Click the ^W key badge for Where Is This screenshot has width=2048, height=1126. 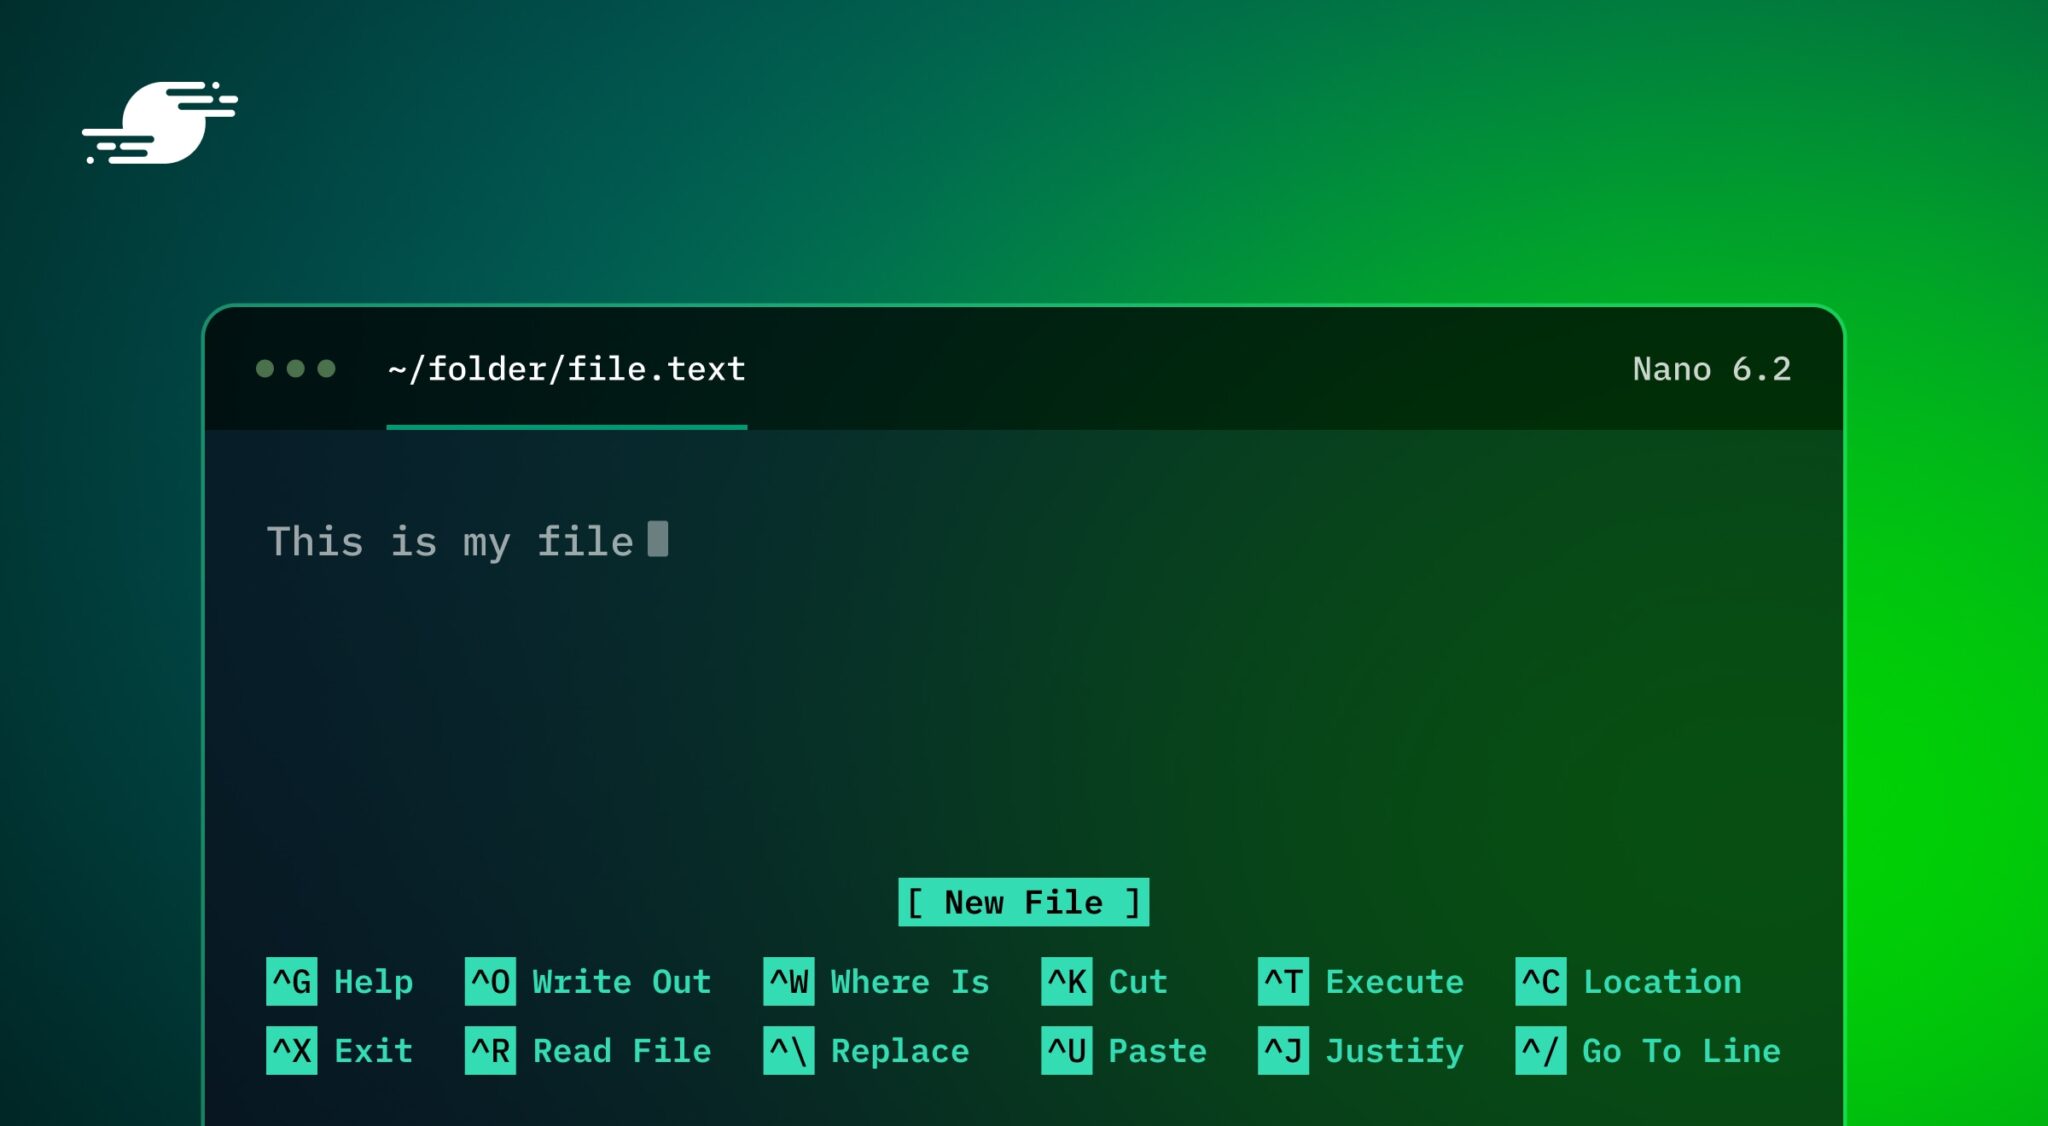788,981
